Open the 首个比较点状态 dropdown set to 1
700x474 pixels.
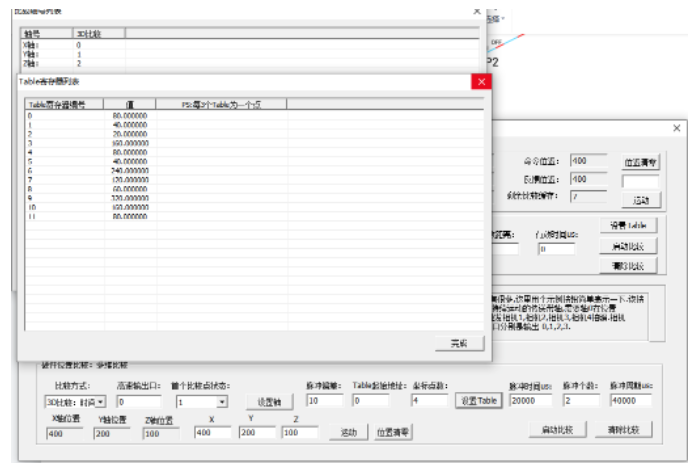click(x=202, y=402)
